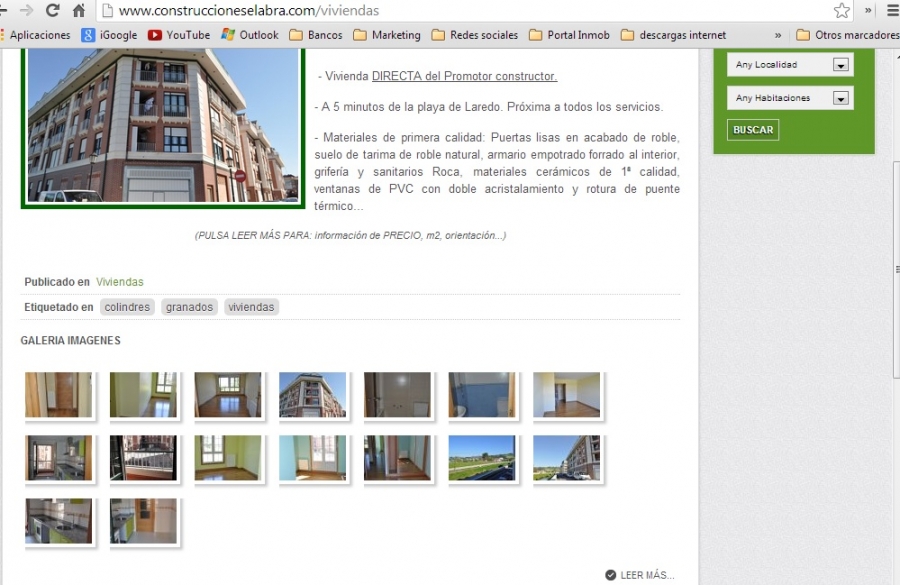Open the Portal Inmob bookmark folder
Viewport: 900px width, 585px height.
(569, 35)
